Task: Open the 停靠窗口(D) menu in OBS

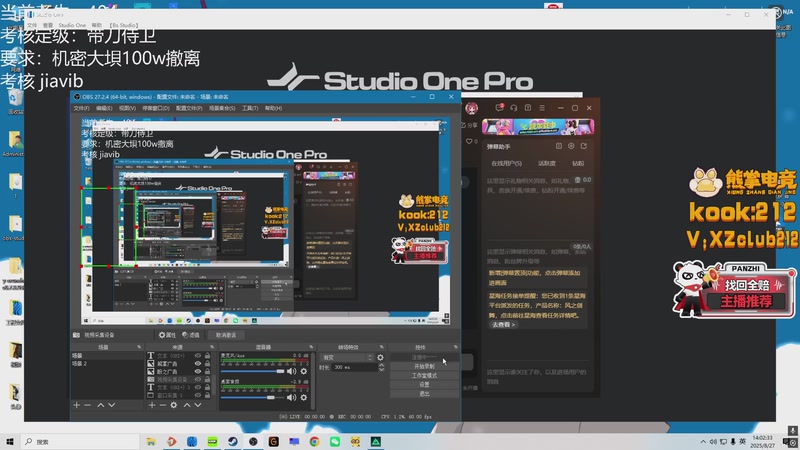Action: click(156, 108)
